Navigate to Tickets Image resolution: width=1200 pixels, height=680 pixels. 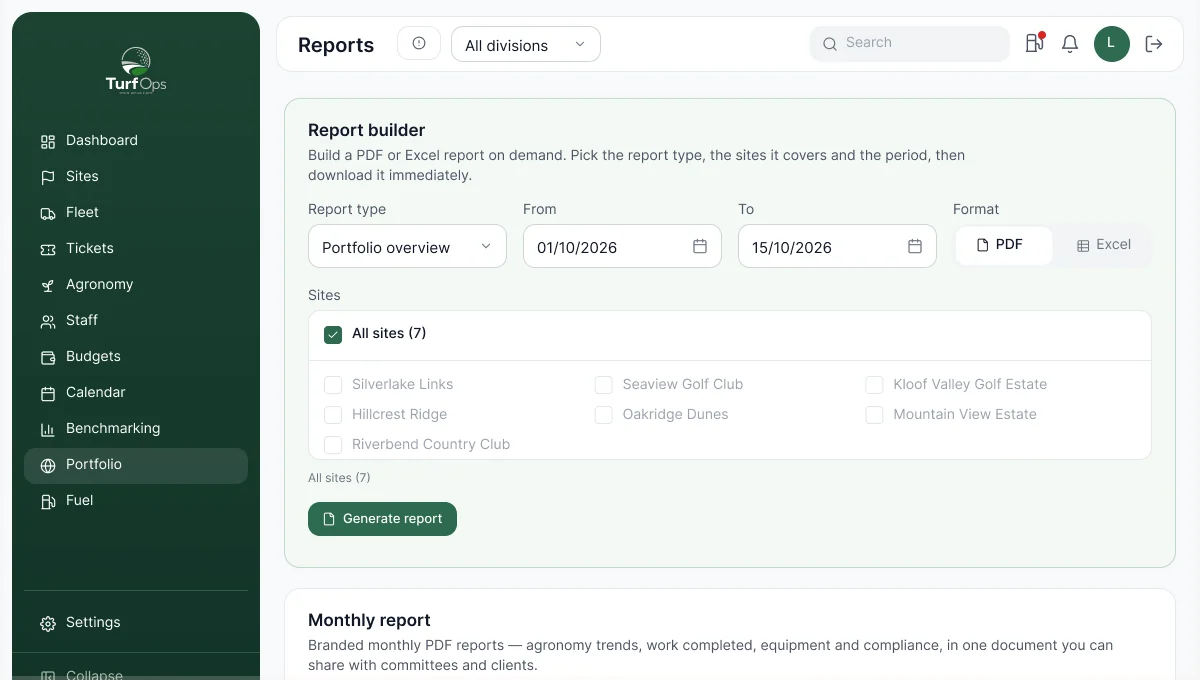(x=136, y=249)
